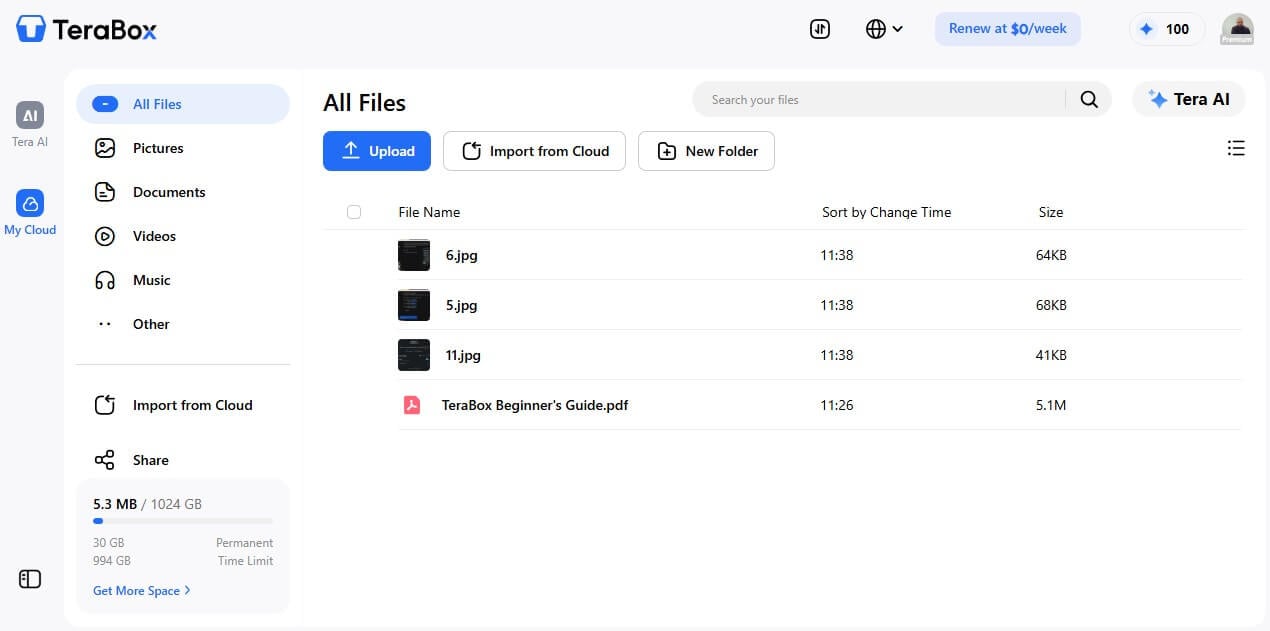Select All Files in the sidebar

[x=183, y=104]
